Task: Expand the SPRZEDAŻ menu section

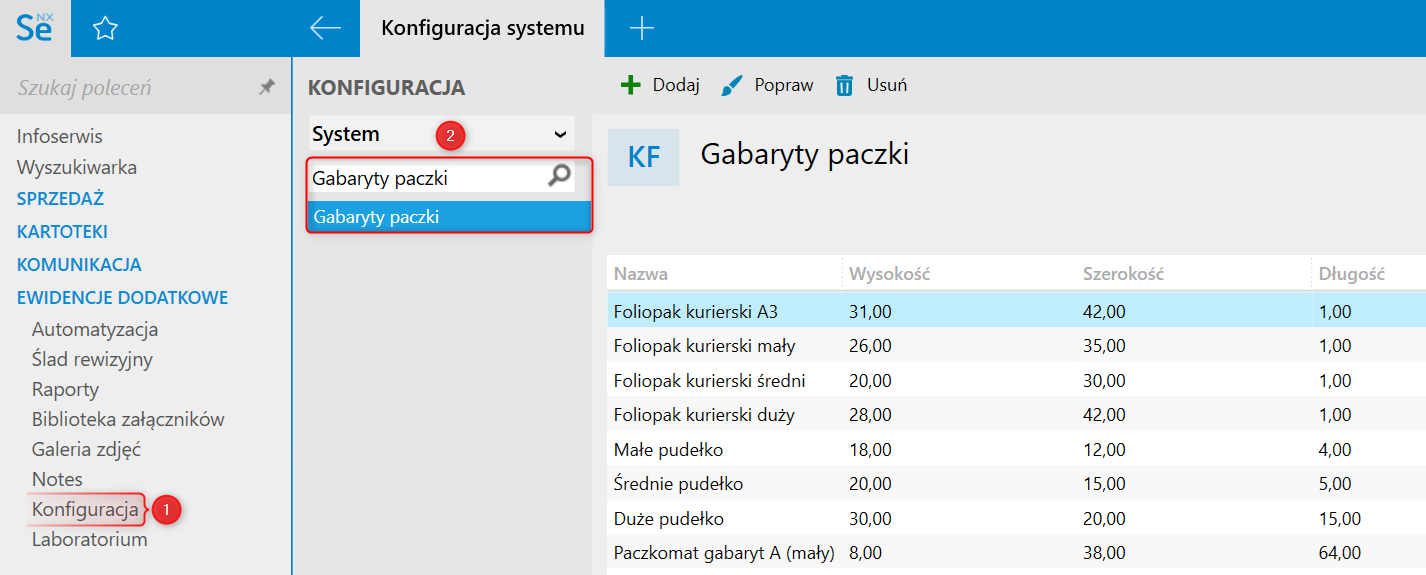Action: coord(60,199)
